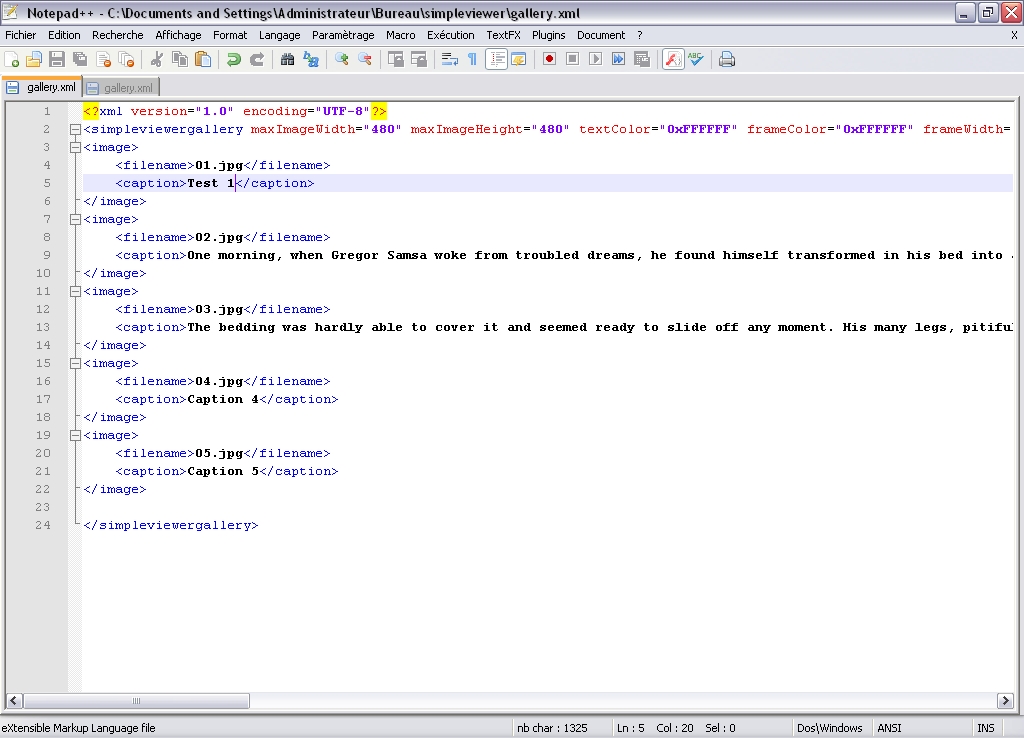Toggle word wrap in the toolbar
The image size is (1024, 738).
[450, 60]
